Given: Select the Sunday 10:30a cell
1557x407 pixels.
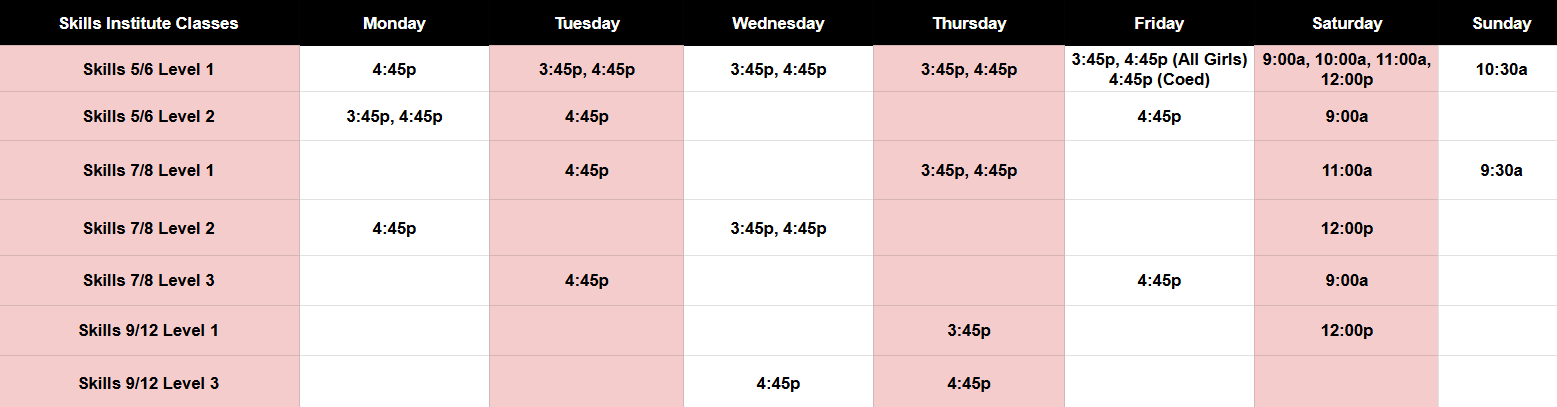Looking at the screenshot, I should point(1501,69).
